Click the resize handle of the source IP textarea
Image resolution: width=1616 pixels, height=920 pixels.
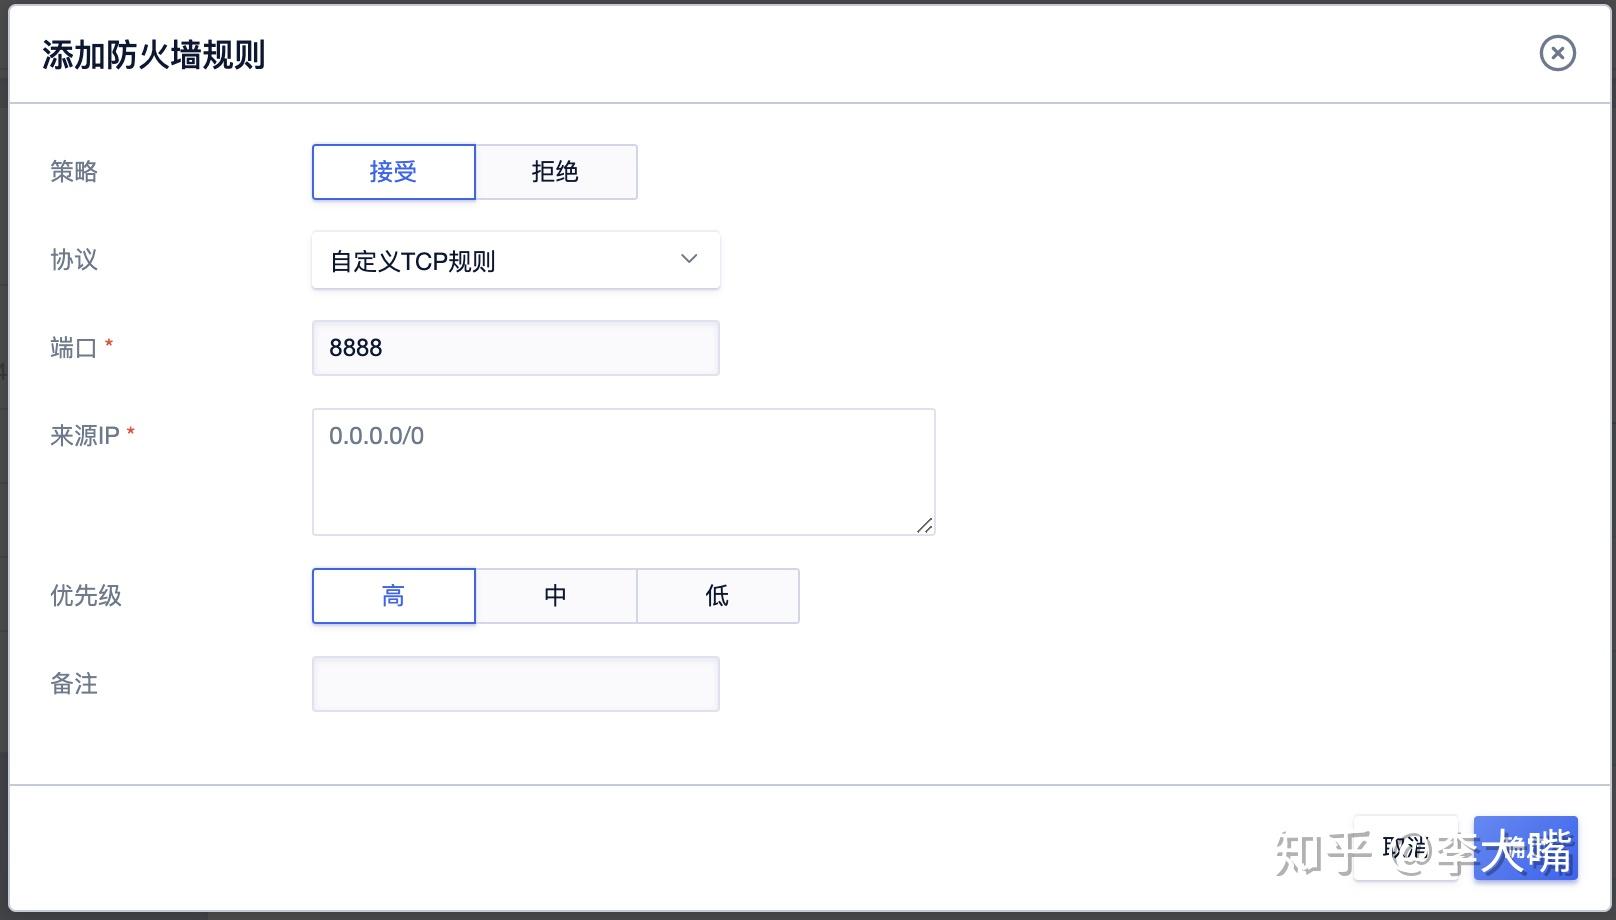pos(925,527)
